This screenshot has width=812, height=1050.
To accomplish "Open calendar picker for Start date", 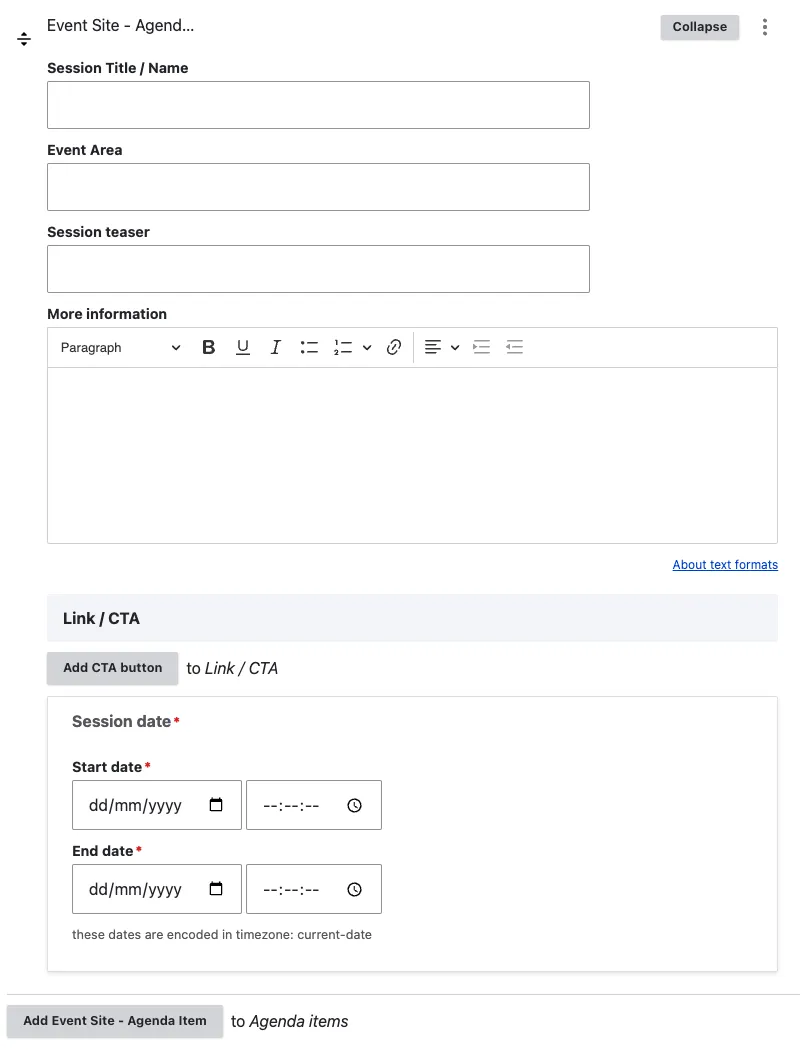I will click(x=216, y=805).
